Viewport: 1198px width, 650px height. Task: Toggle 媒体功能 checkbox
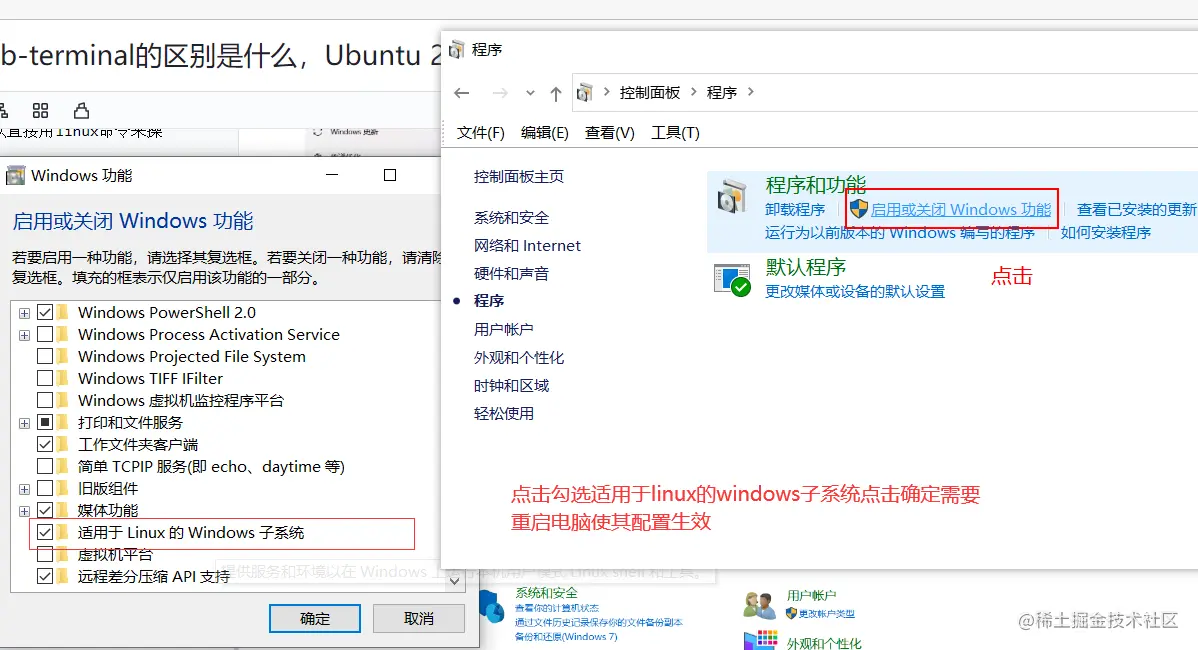(x=45, y=510)
